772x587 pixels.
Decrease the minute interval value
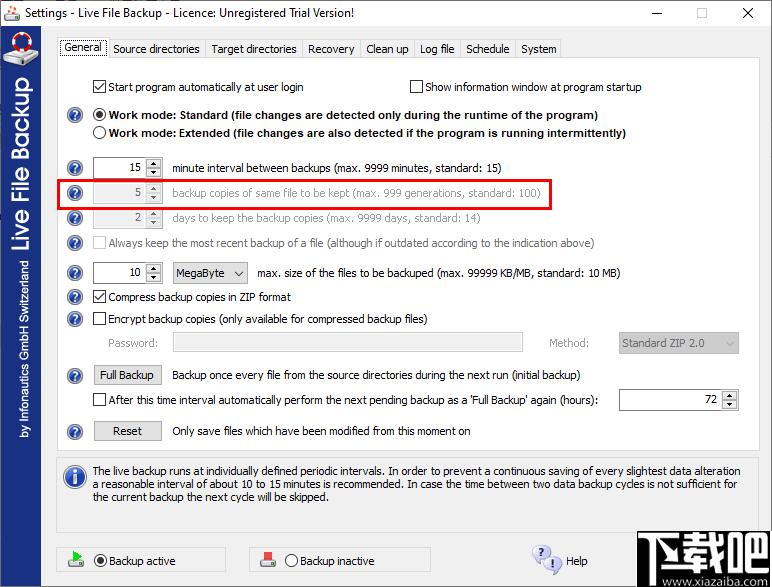coord(154,172)
